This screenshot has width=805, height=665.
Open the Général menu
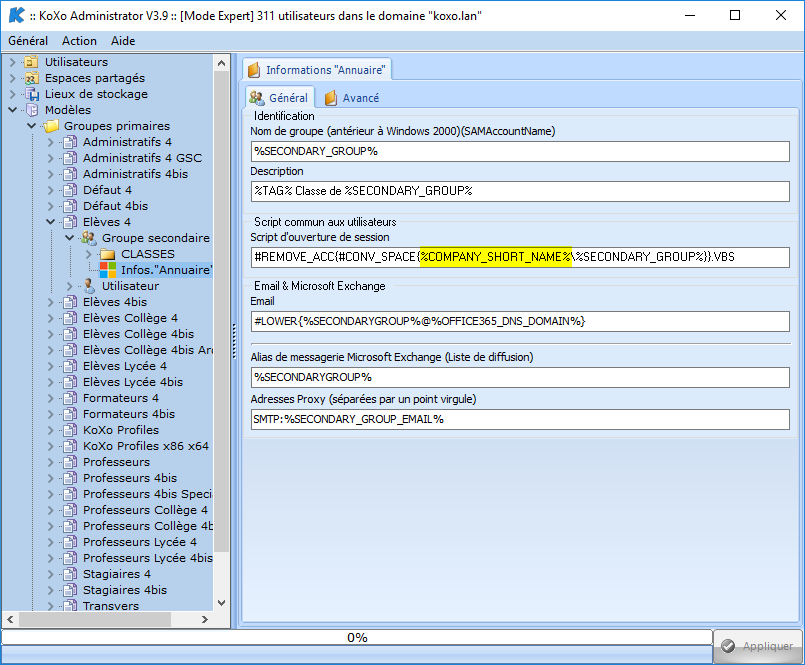point(28,41)
